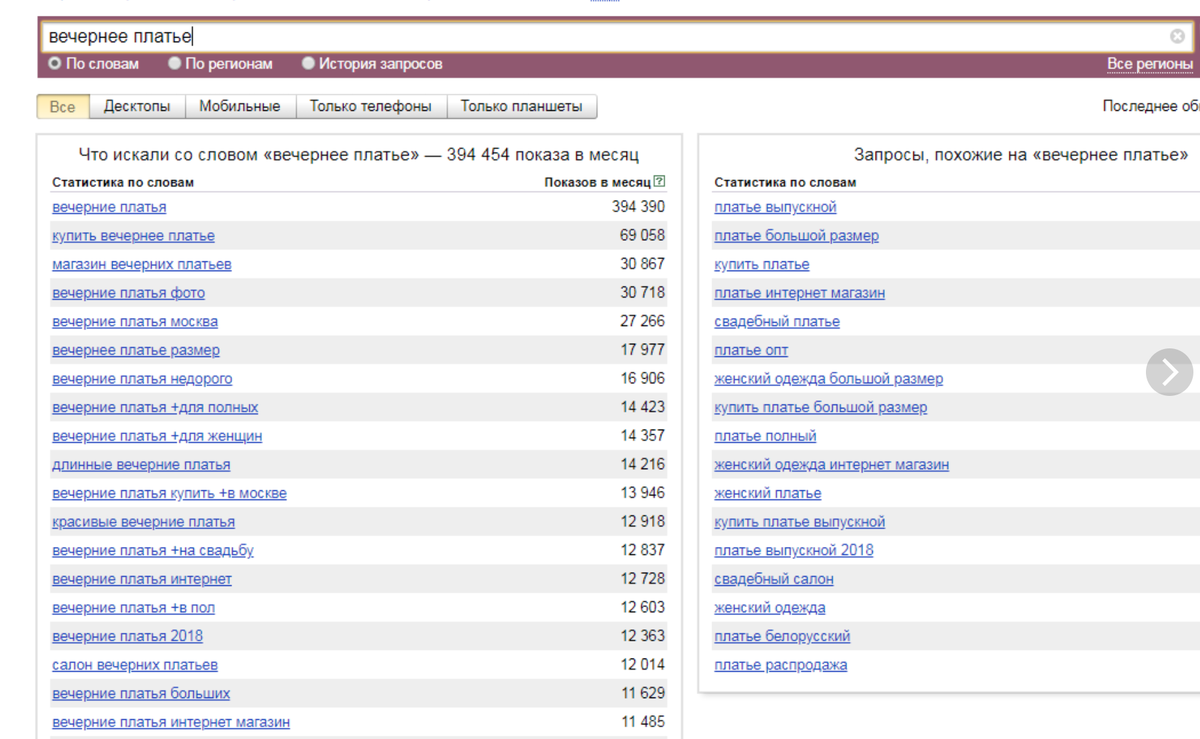Open the вечерние платья query link
The height and width of the screenshot is (739, 1200).
(x=109, y=207)
